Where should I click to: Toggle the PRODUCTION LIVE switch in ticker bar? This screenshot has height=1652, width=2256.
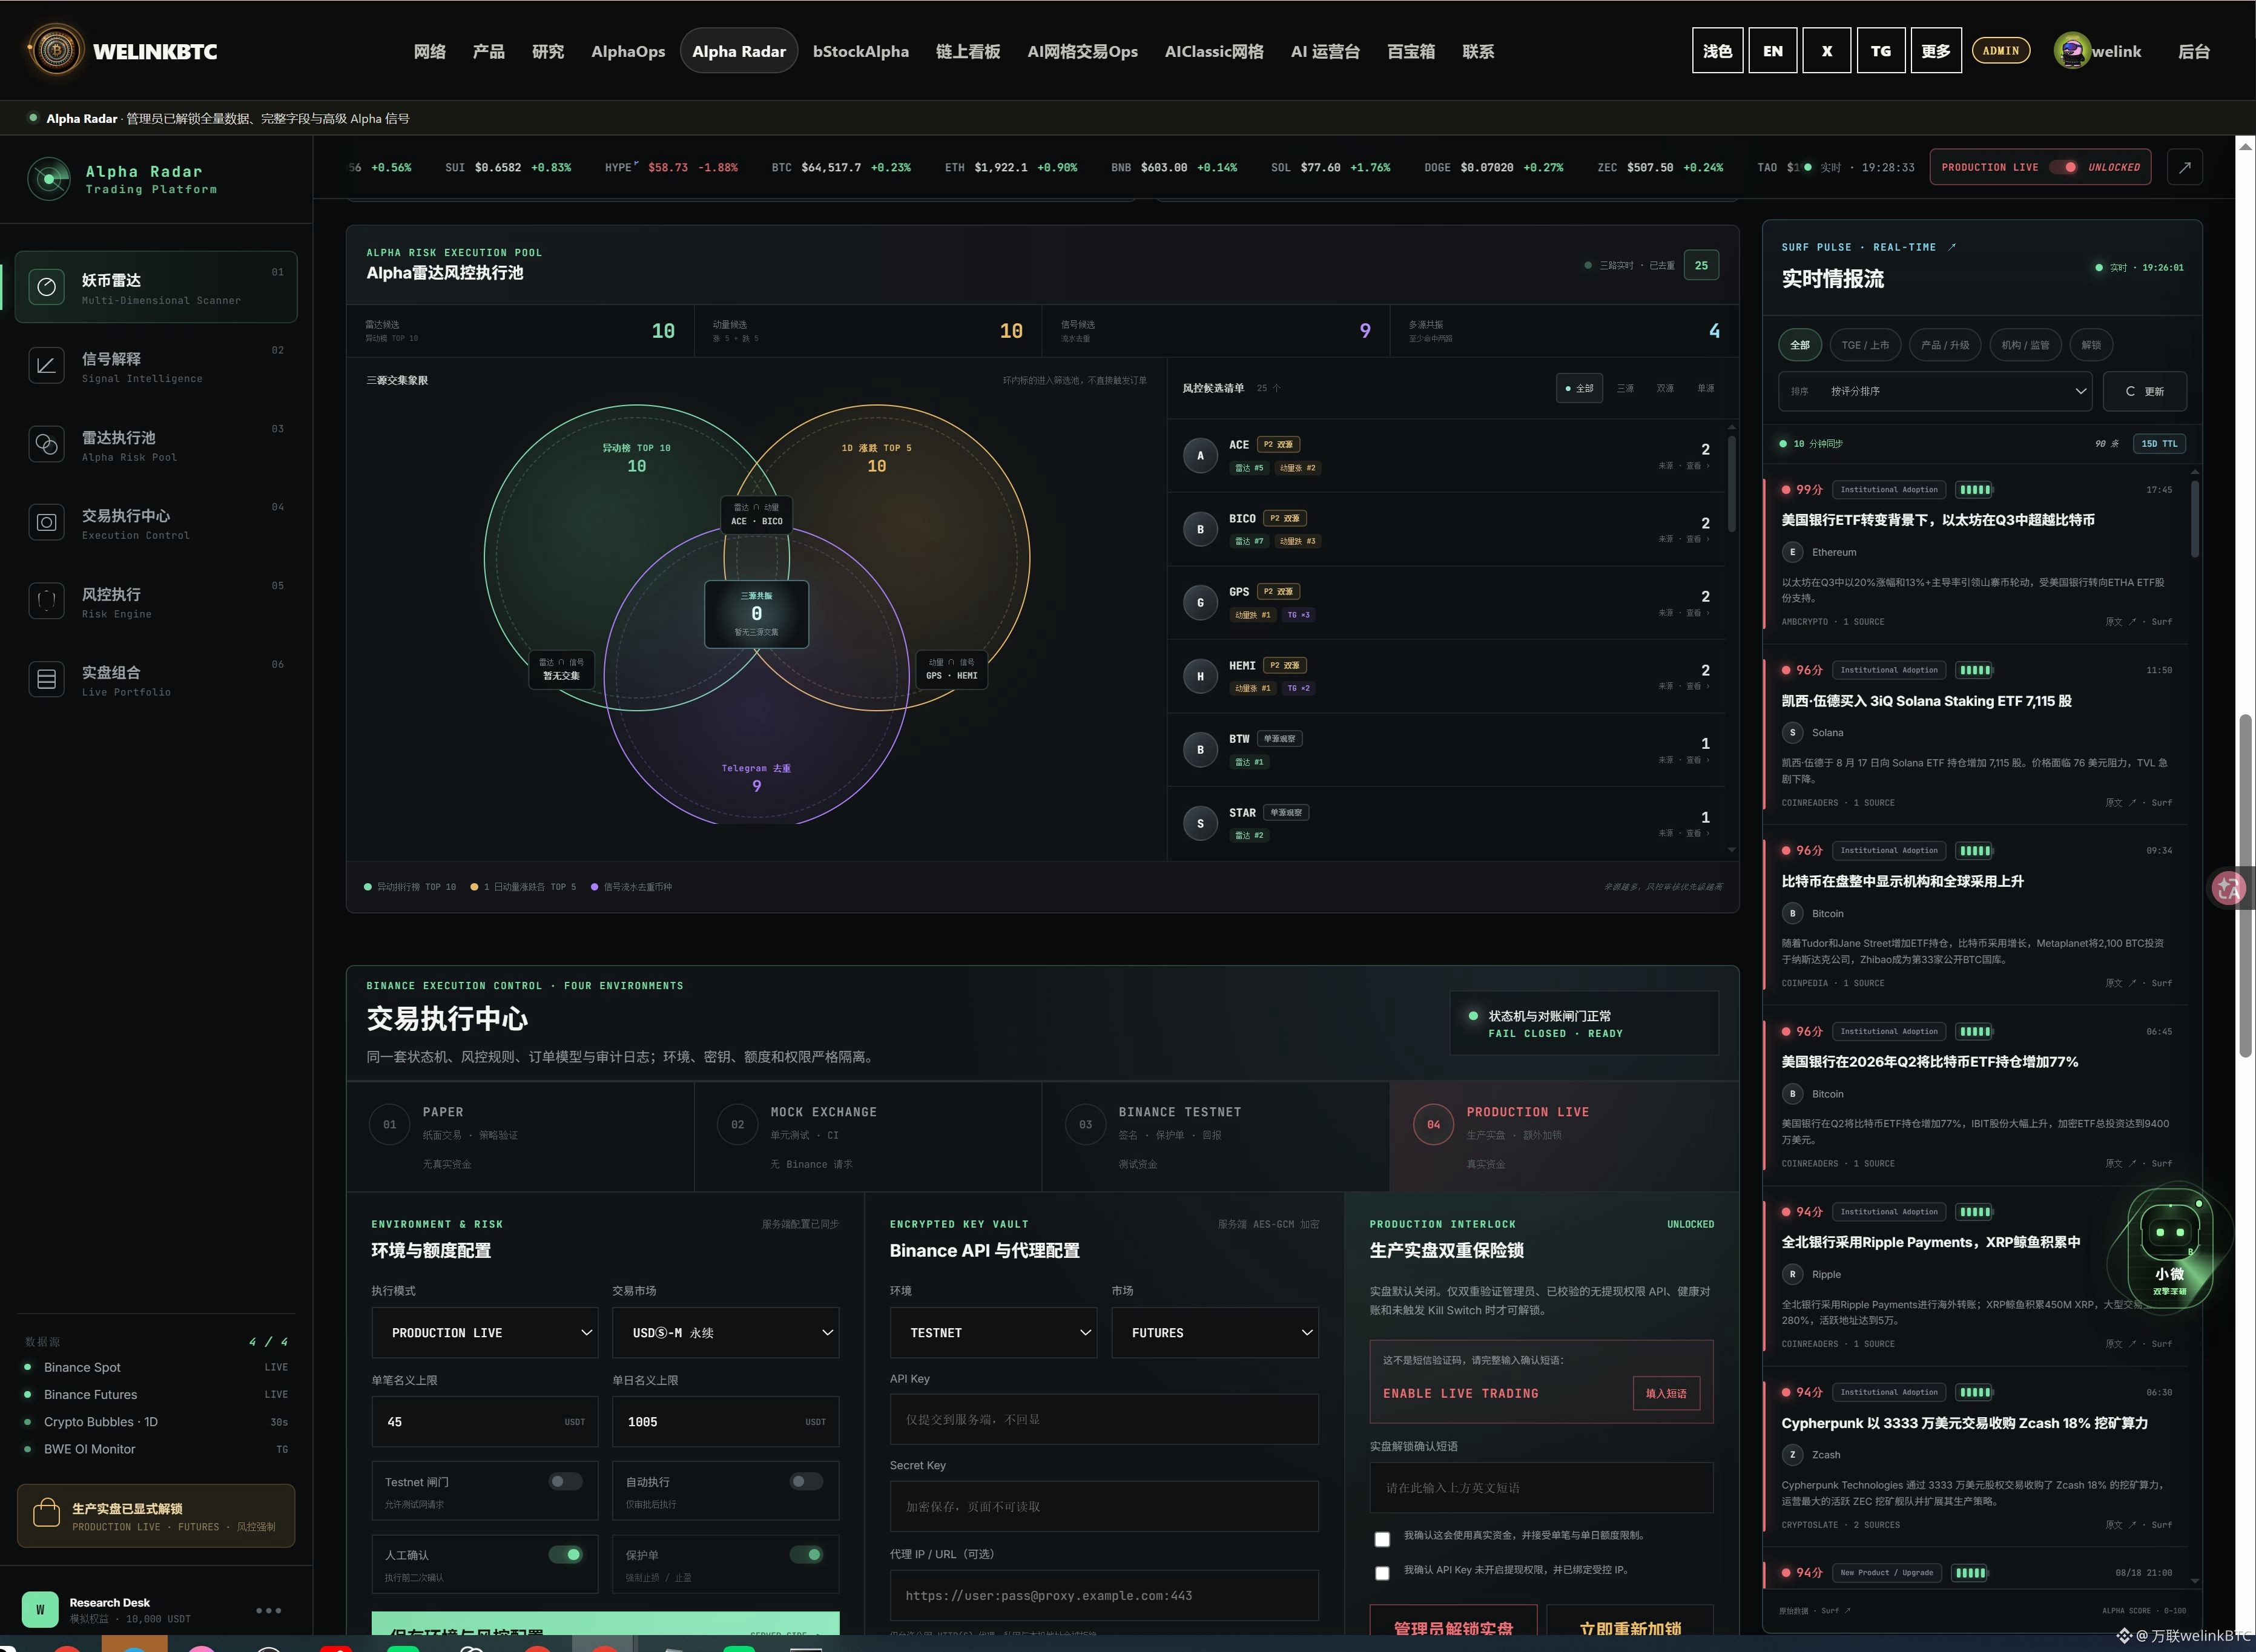pyautogui.click(x=2063, y=167)
